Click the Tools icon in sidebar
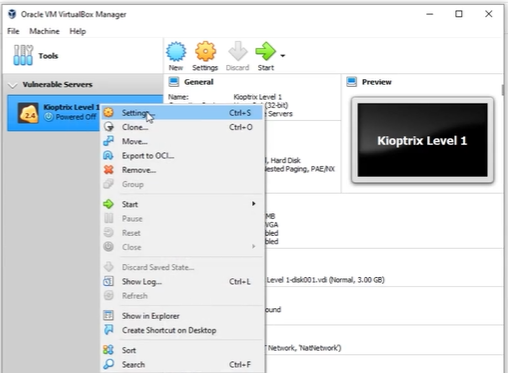This screenshot has width=508, height=373. (23, 55)
